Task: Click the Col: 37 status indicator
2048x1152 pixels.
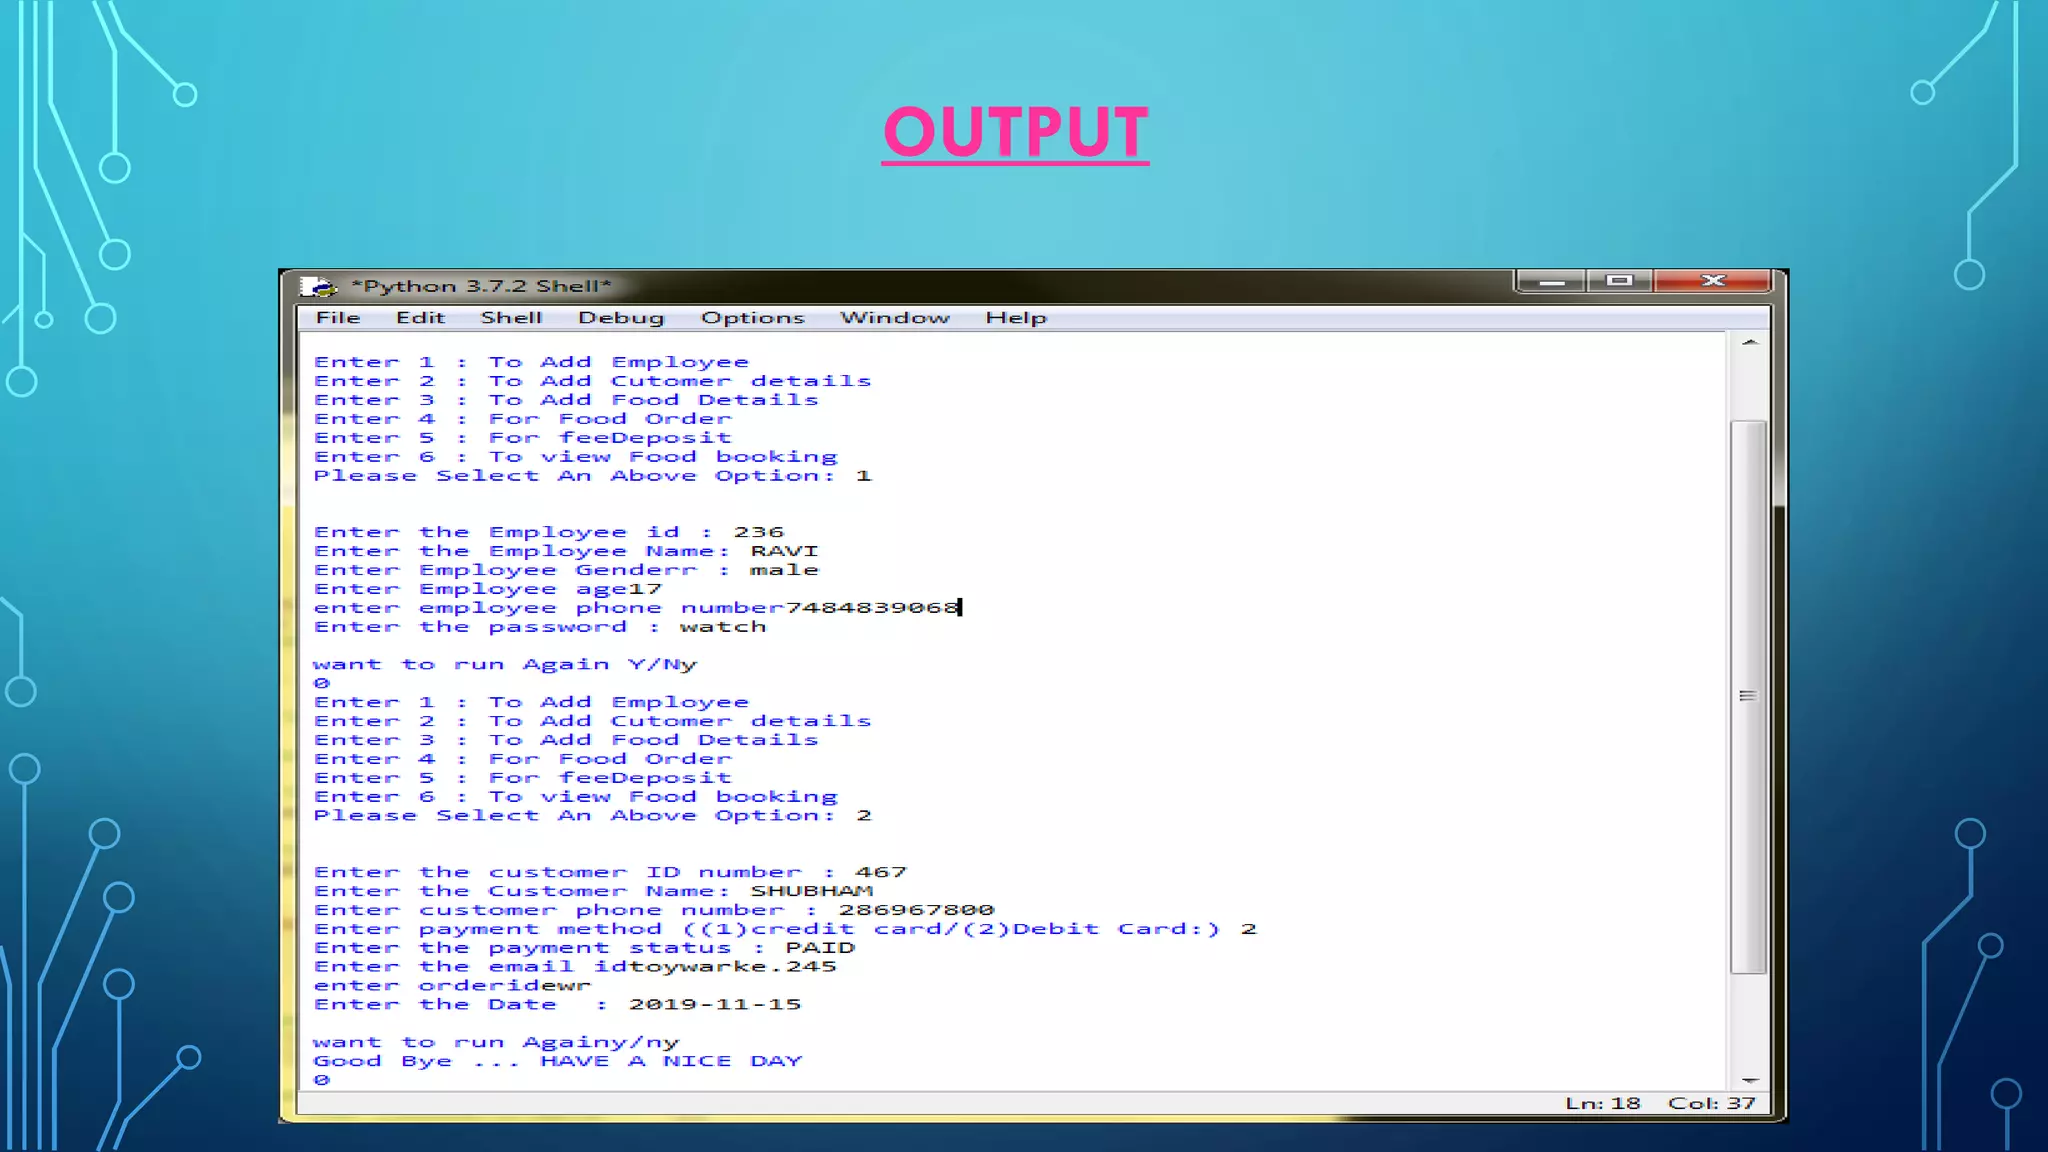Action: pos(1711,1103)
